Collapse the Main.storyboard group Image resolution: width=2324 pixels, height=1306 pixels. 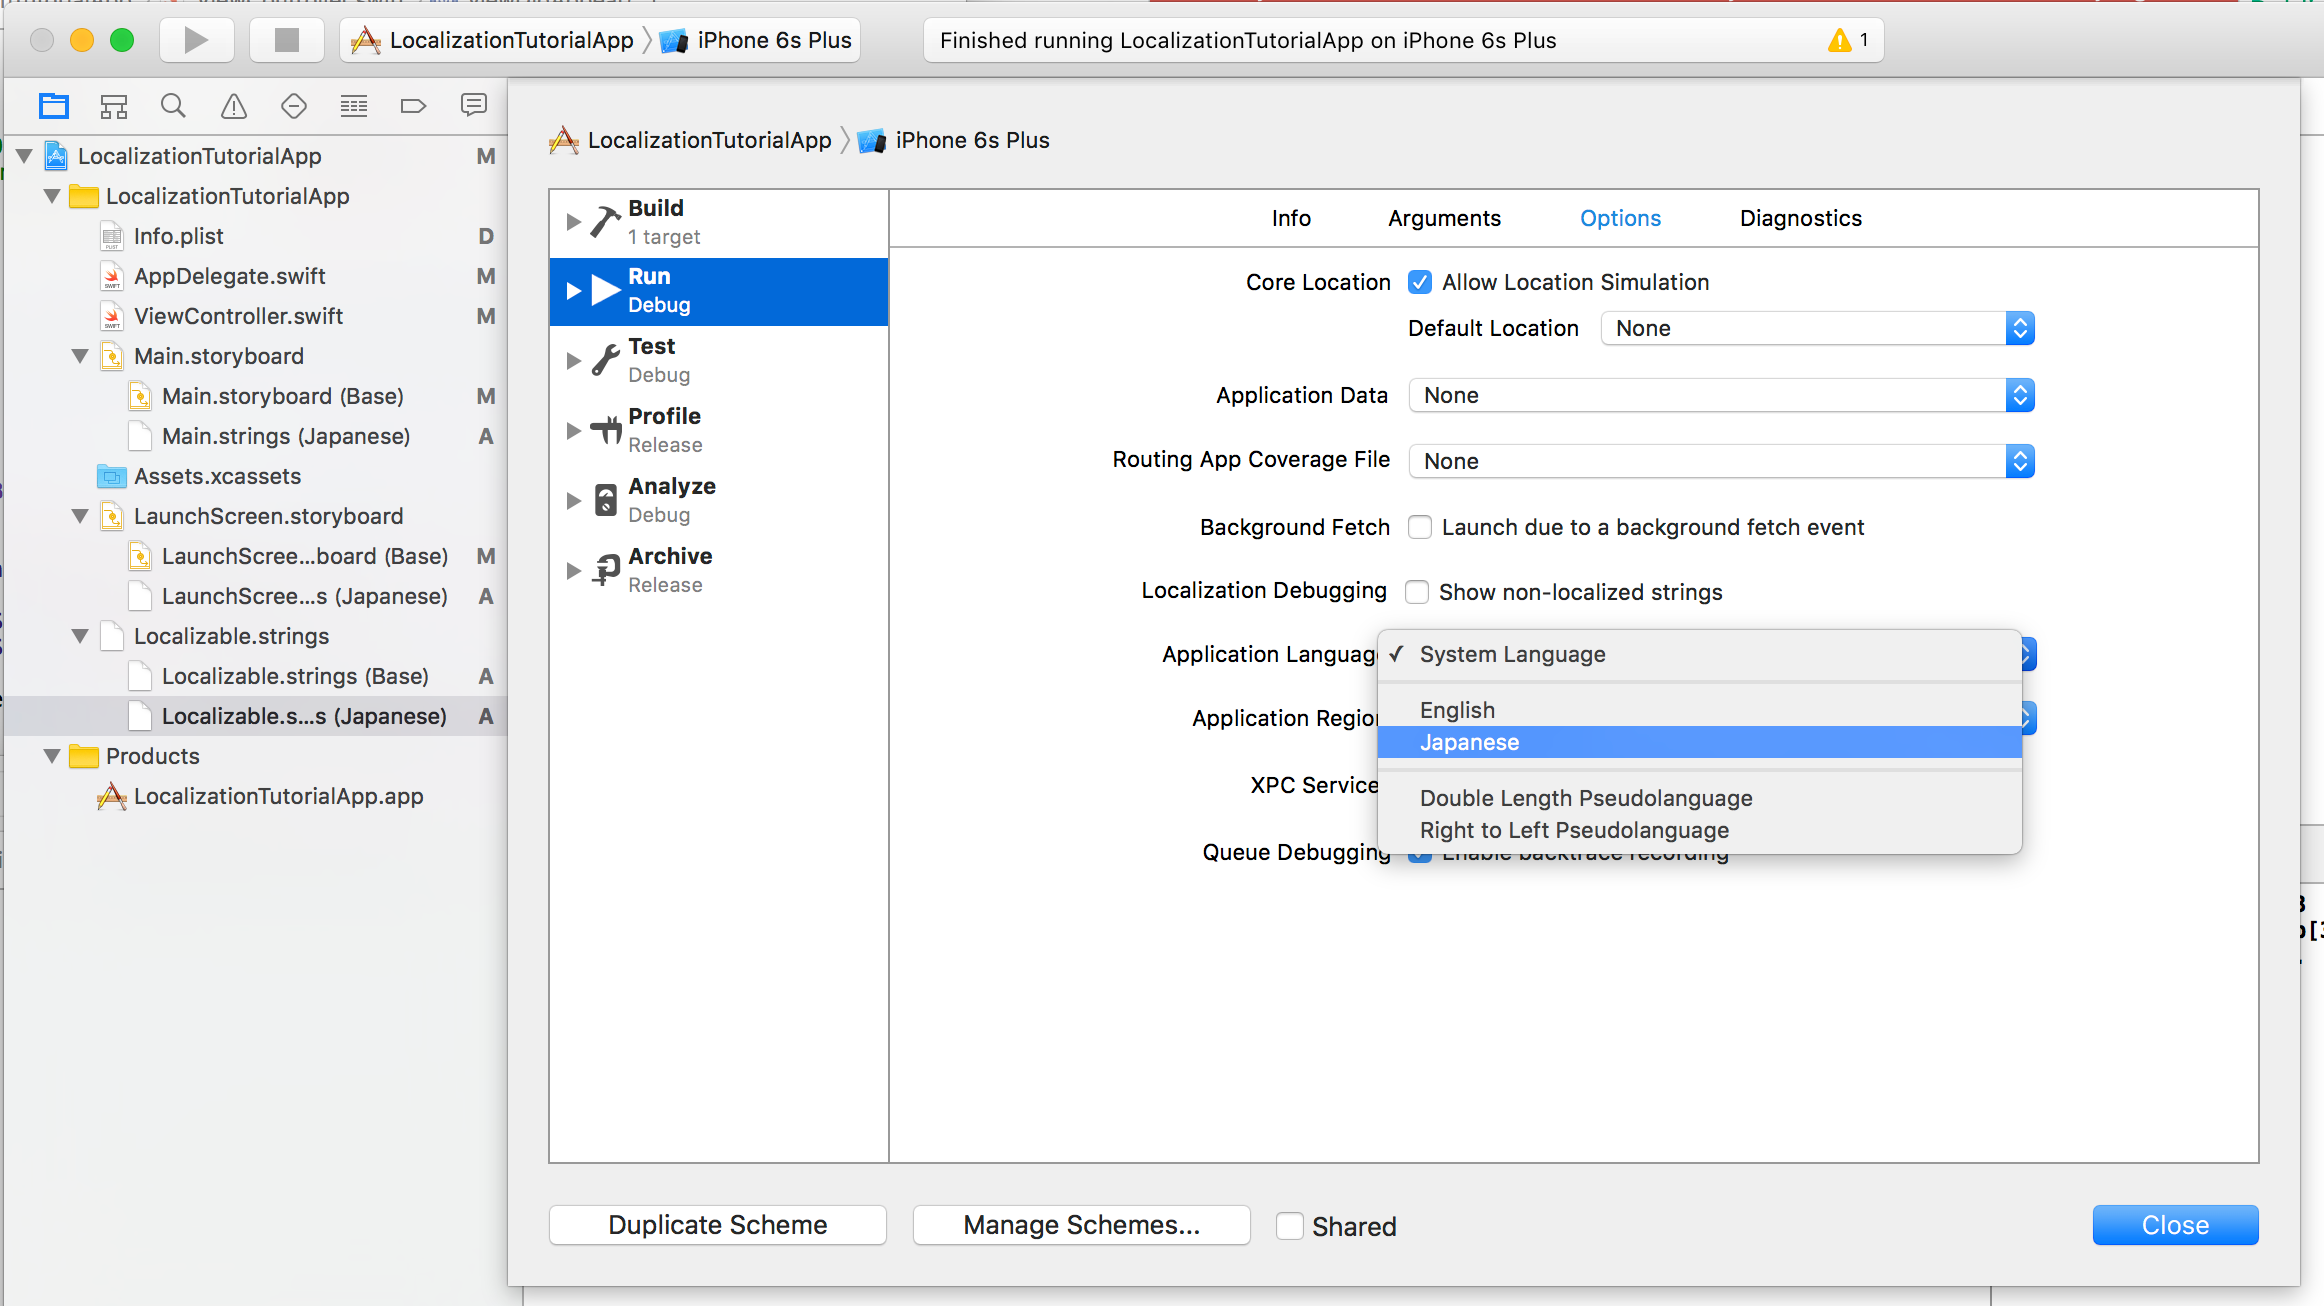click(80, 356)
